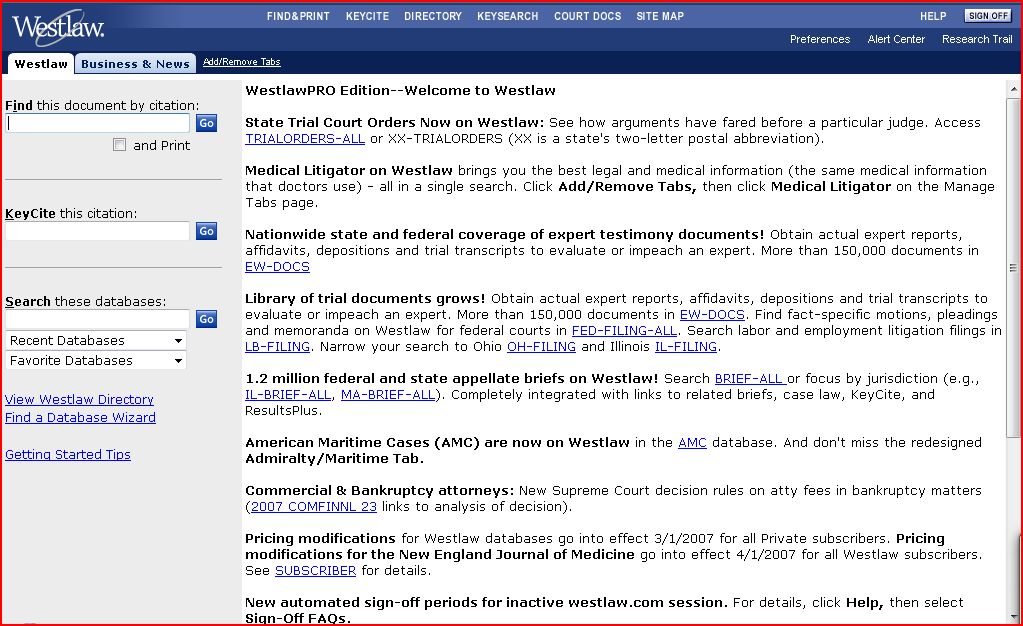The height and width of the screenshot is (626, 1023).
Task: Click the Add/Remove Tabs link
Action: click(x=241, y=62)
